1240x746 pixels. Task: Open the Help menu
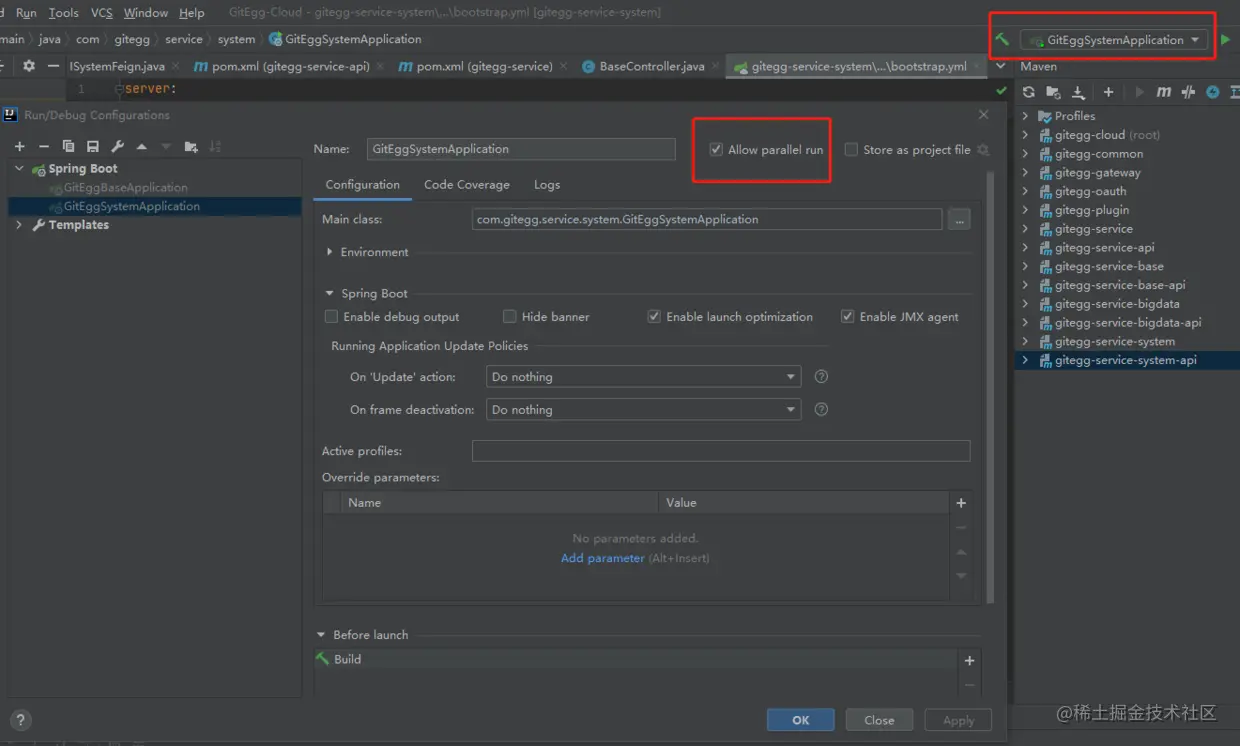click(x=191, y=13)
